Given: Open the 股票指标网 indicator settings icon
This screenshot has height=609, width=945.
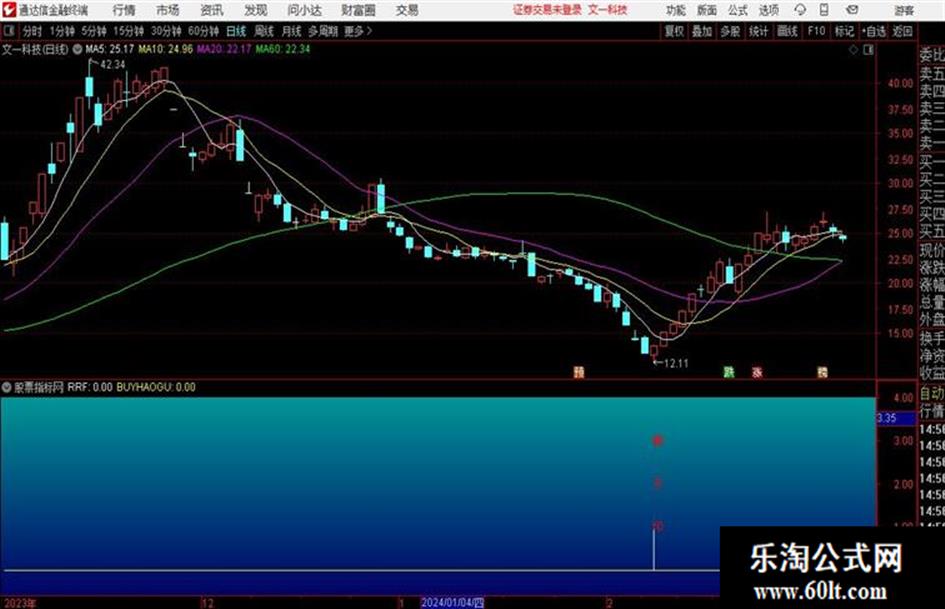Looking at the screenshot, I should tap(7, 387).
